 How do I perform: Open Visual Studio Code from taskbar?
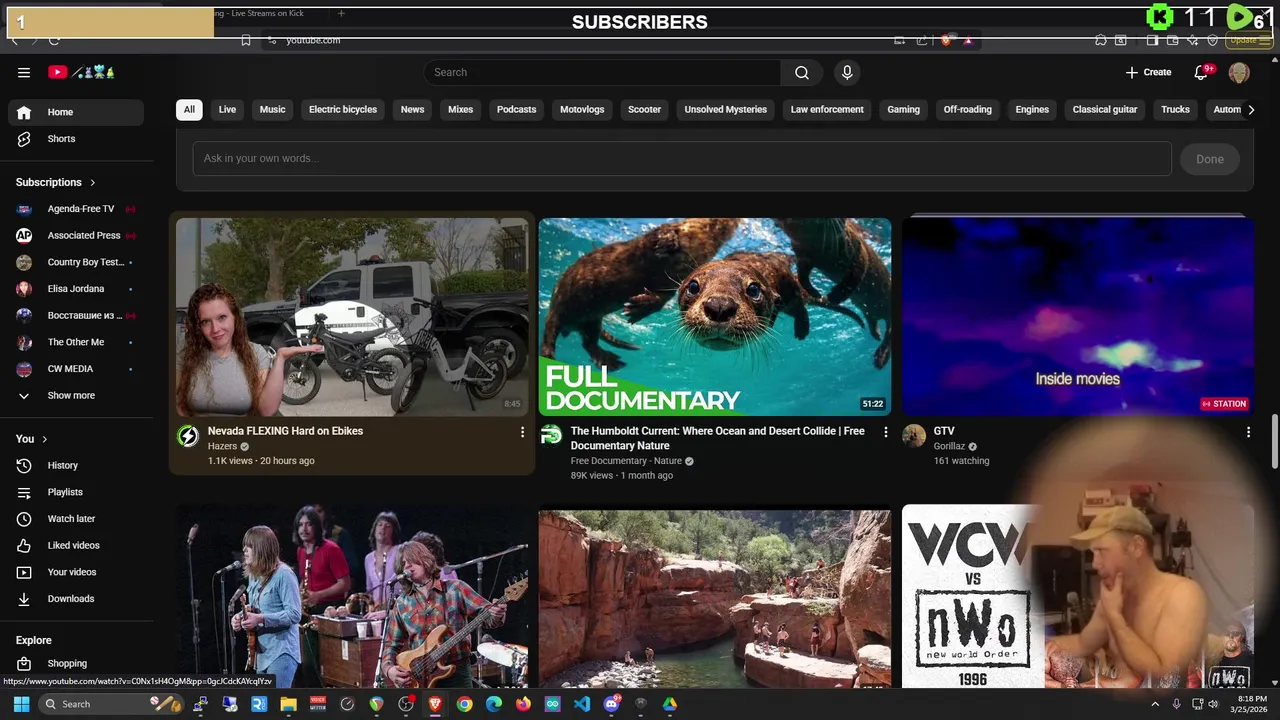coord(582,704)
